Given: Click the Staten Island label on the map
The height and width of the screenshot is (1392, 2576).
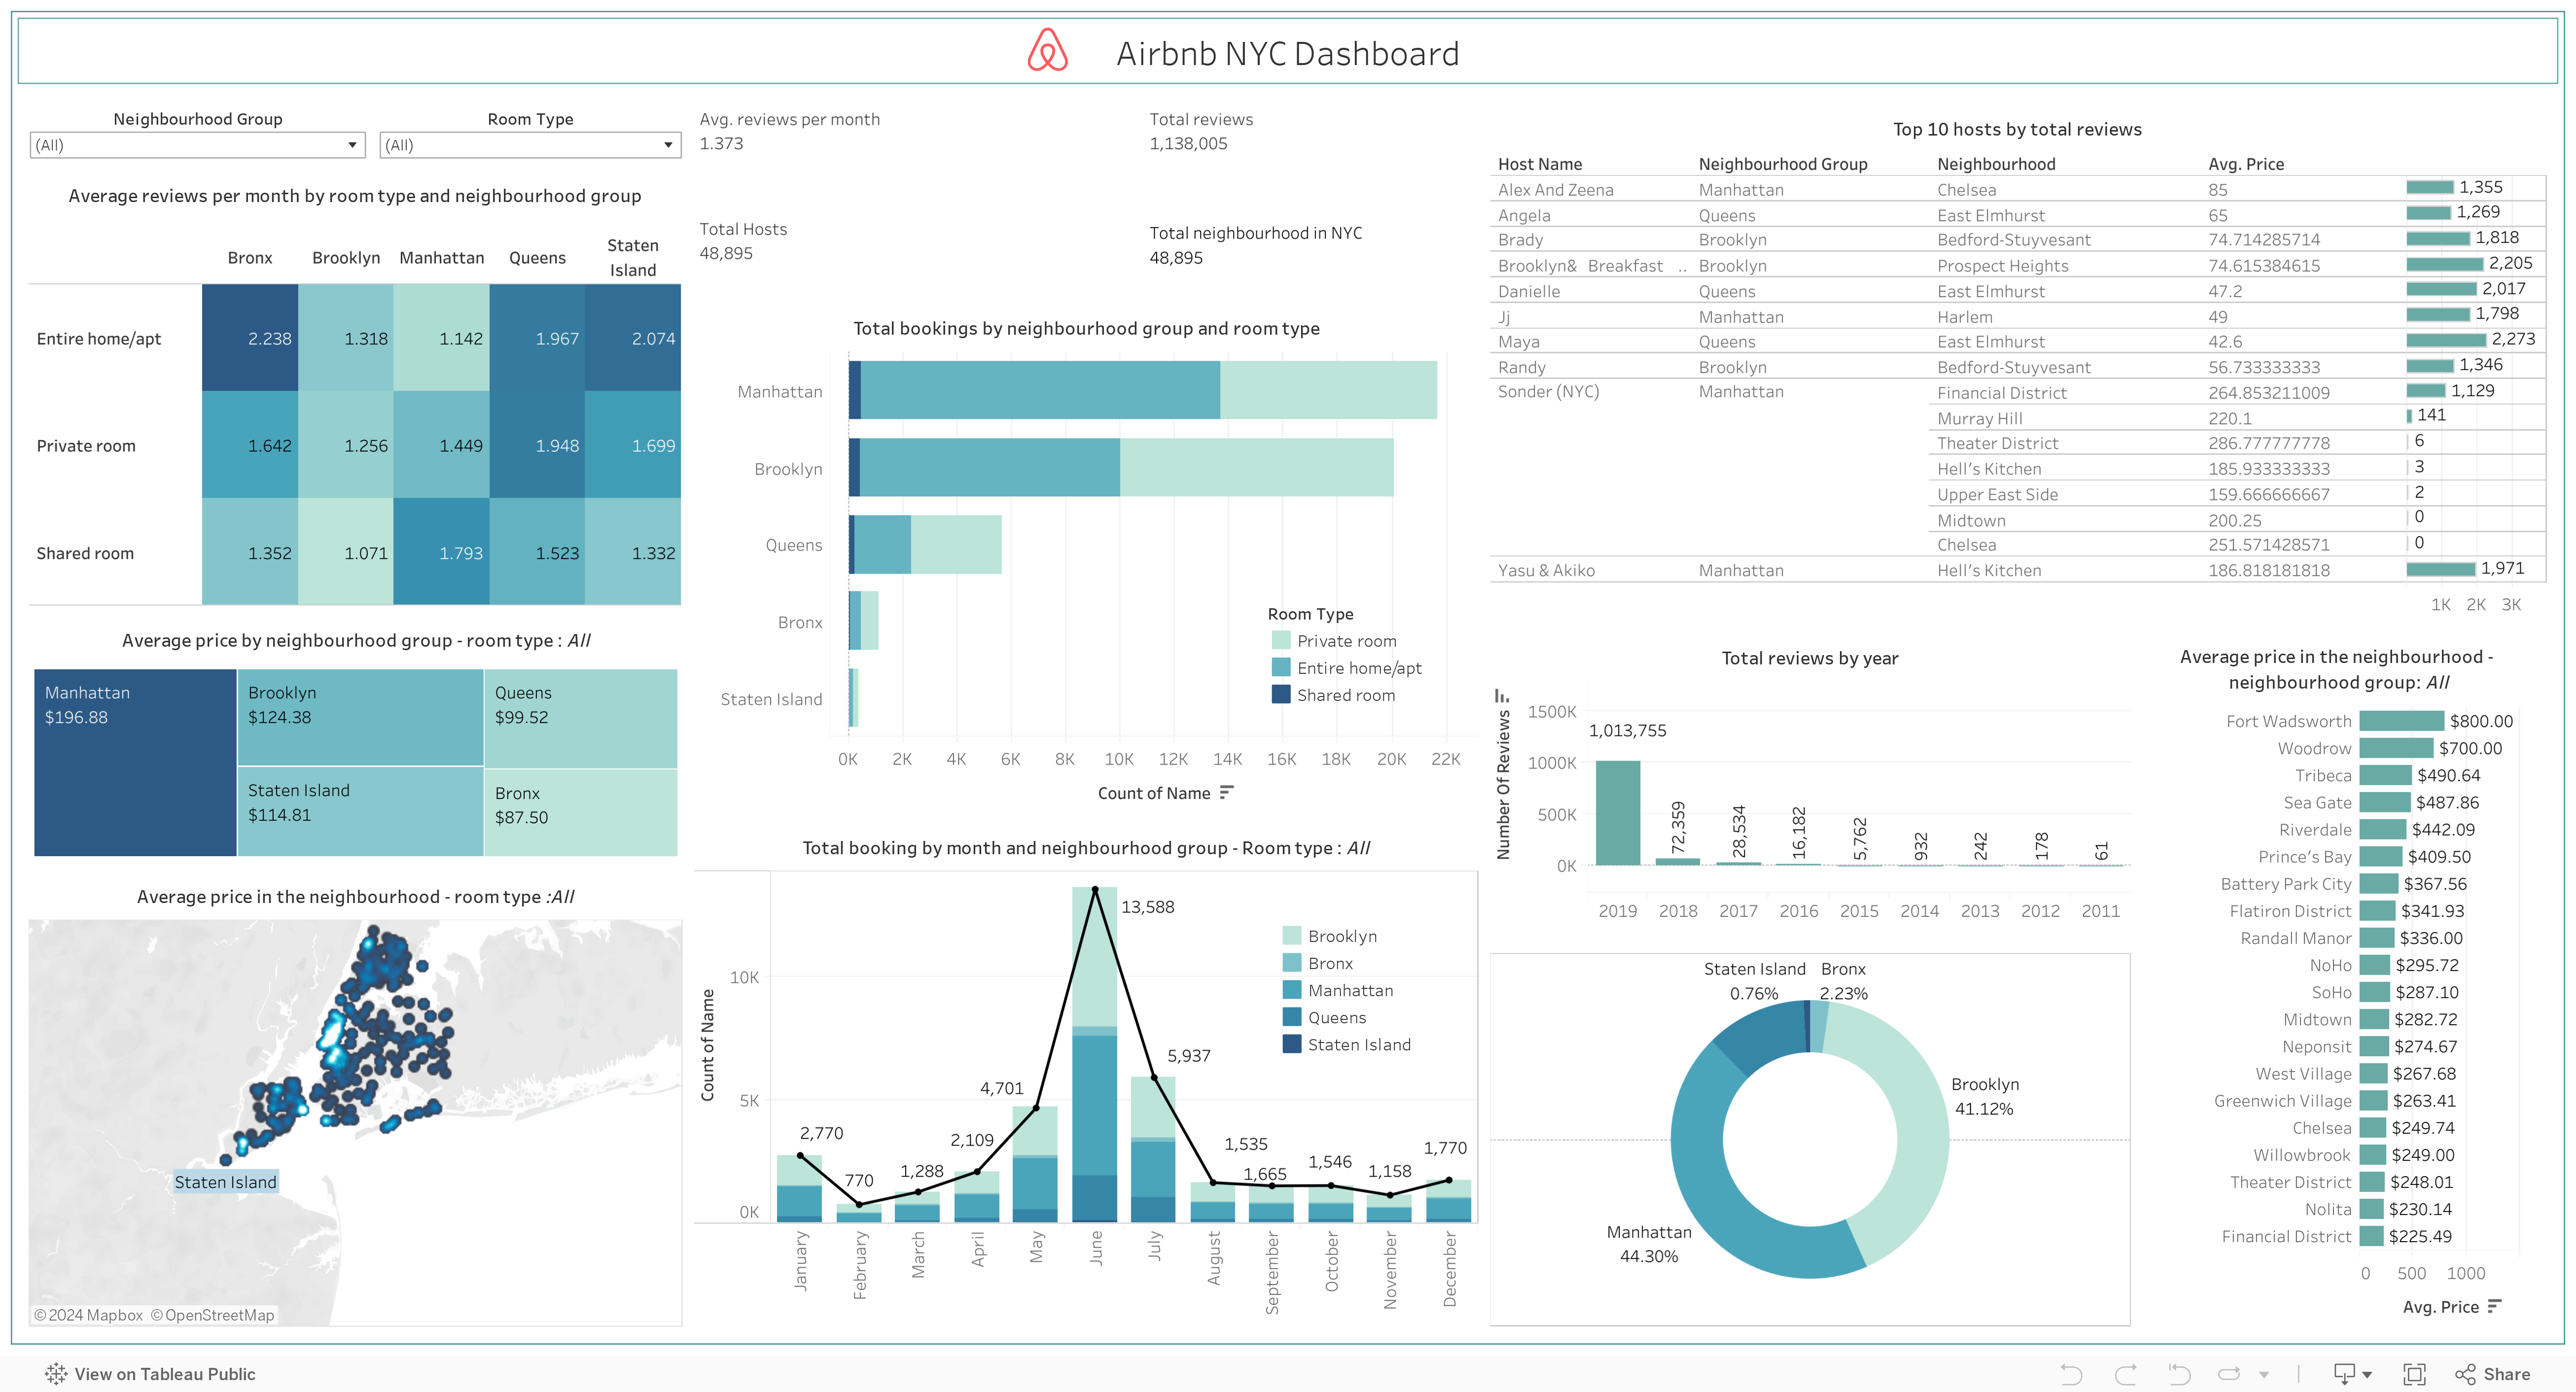Looking at the screenshot, I should click(226, 1181).
